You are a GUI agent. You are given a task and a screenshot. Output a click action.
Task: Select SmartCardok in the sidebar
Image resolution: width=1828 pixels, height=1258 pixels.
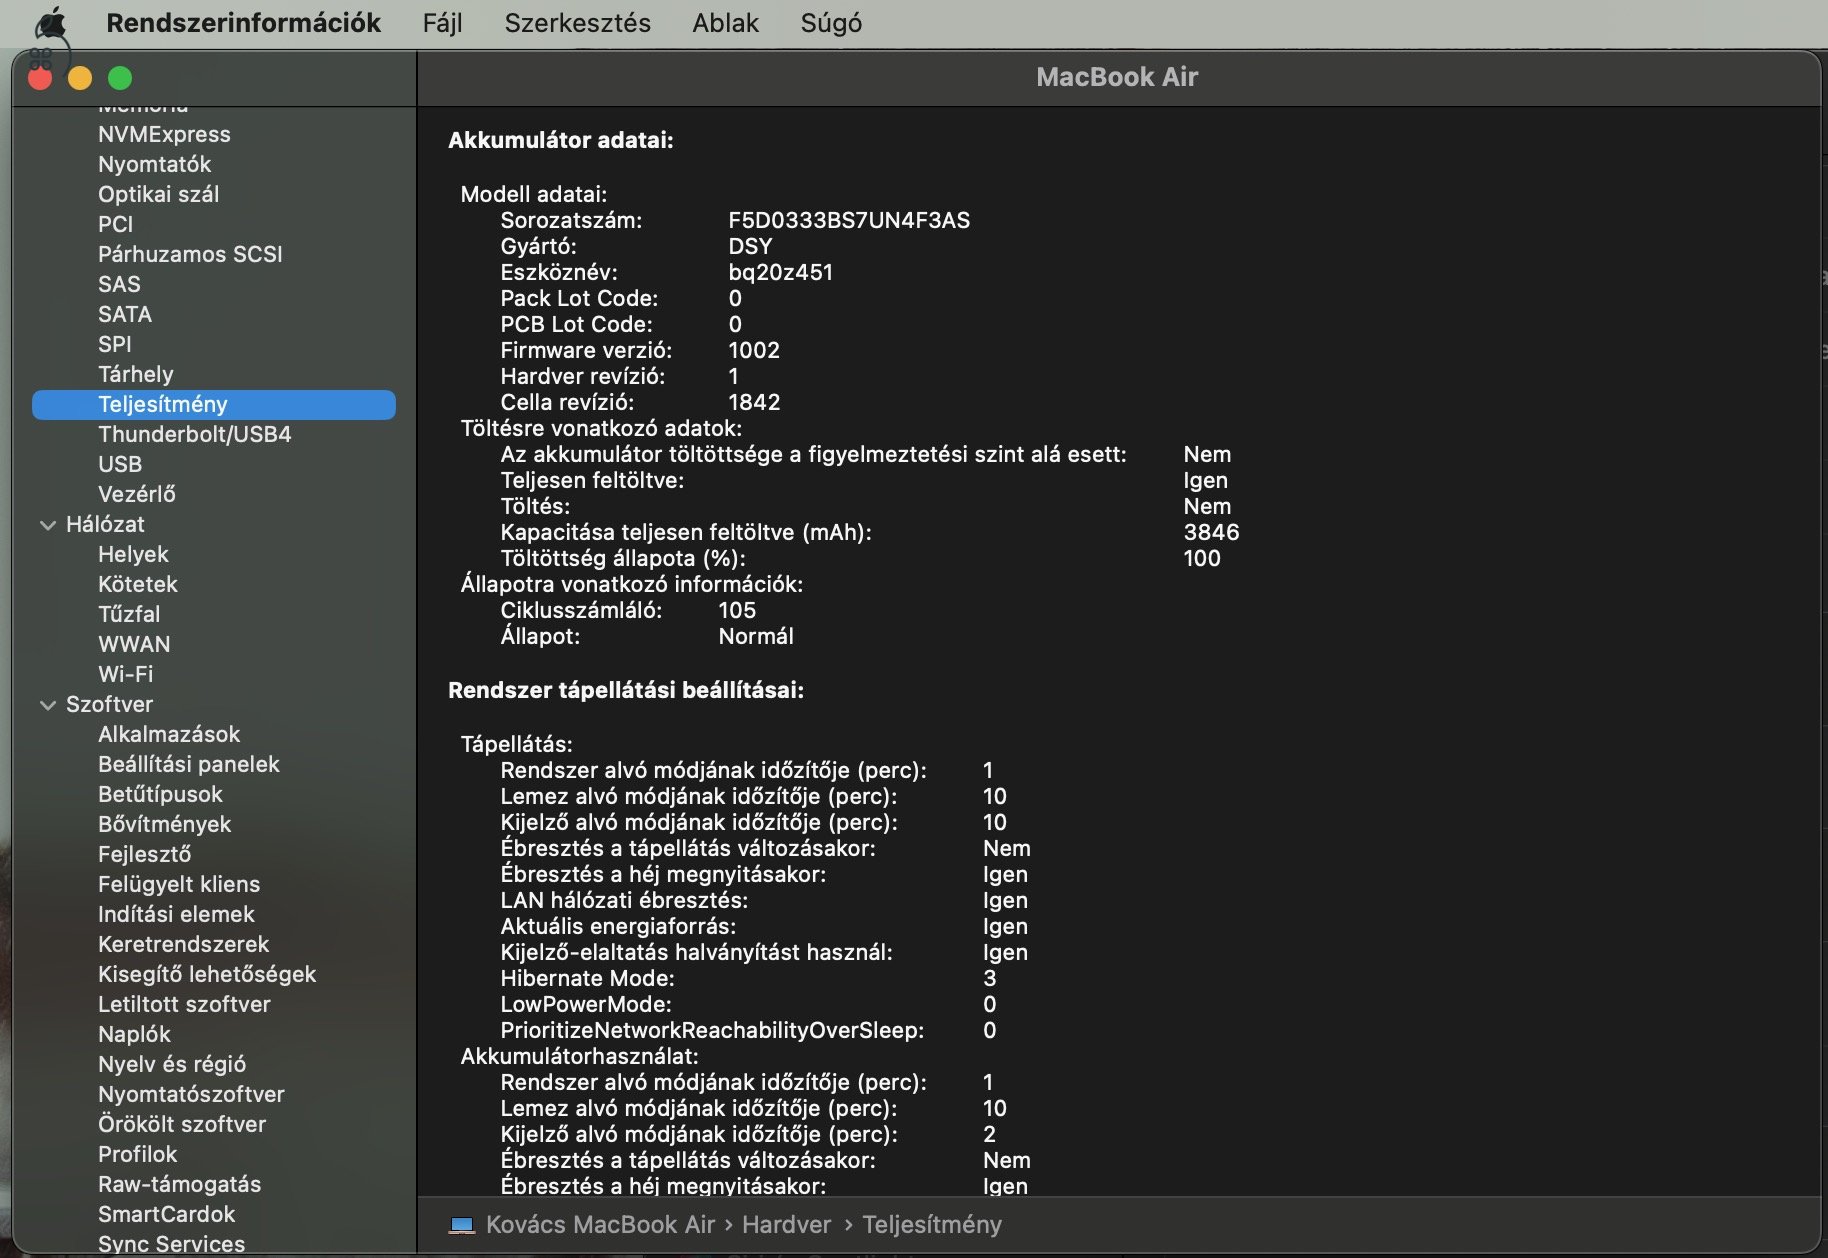166,1214
